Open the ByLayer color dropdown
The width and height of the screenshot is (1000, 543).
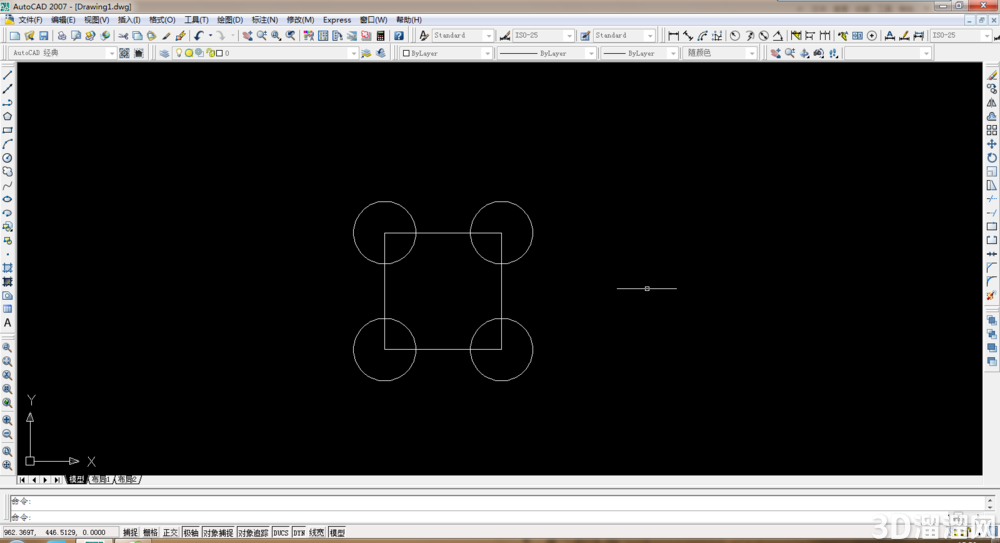(446, 53)
